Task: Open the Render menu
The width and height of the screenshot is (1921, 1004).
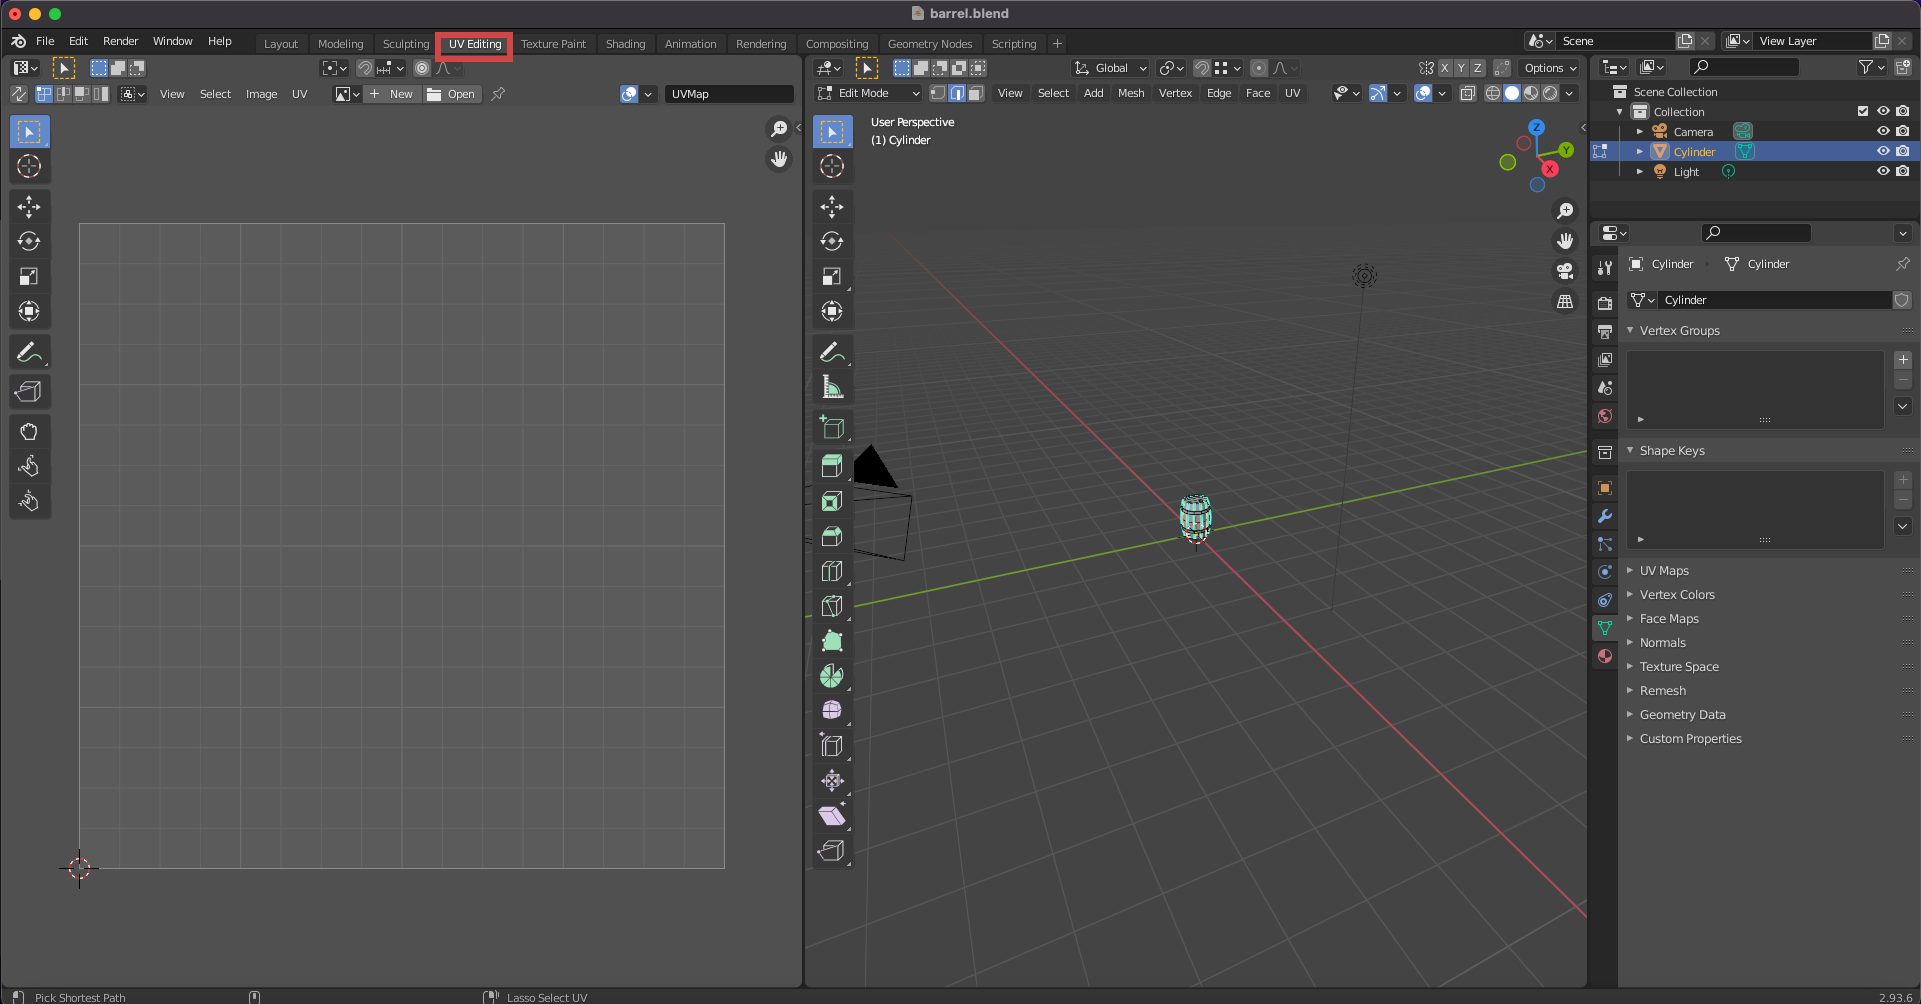Action: pyautogui.click(x=120, y=41)
